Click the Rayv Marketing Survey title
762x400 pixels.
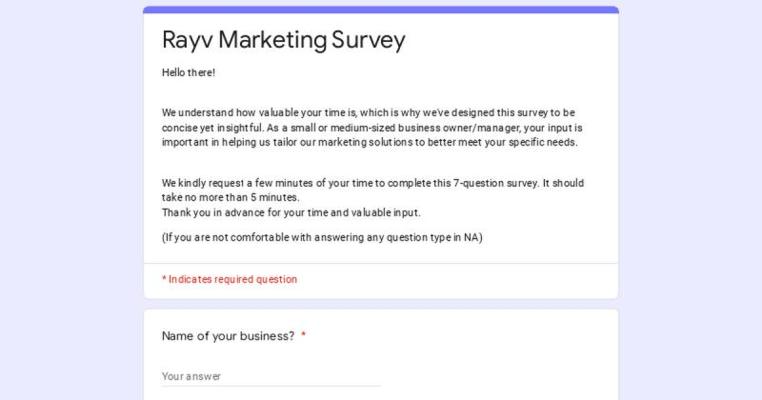283,40
